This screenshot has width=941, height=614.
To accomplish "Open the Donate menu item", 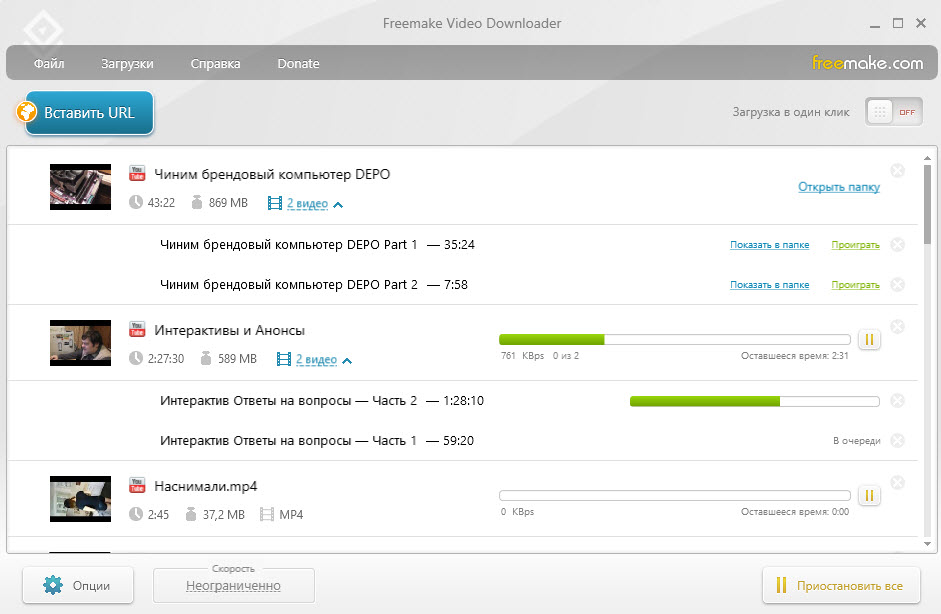I will point(298,63).
